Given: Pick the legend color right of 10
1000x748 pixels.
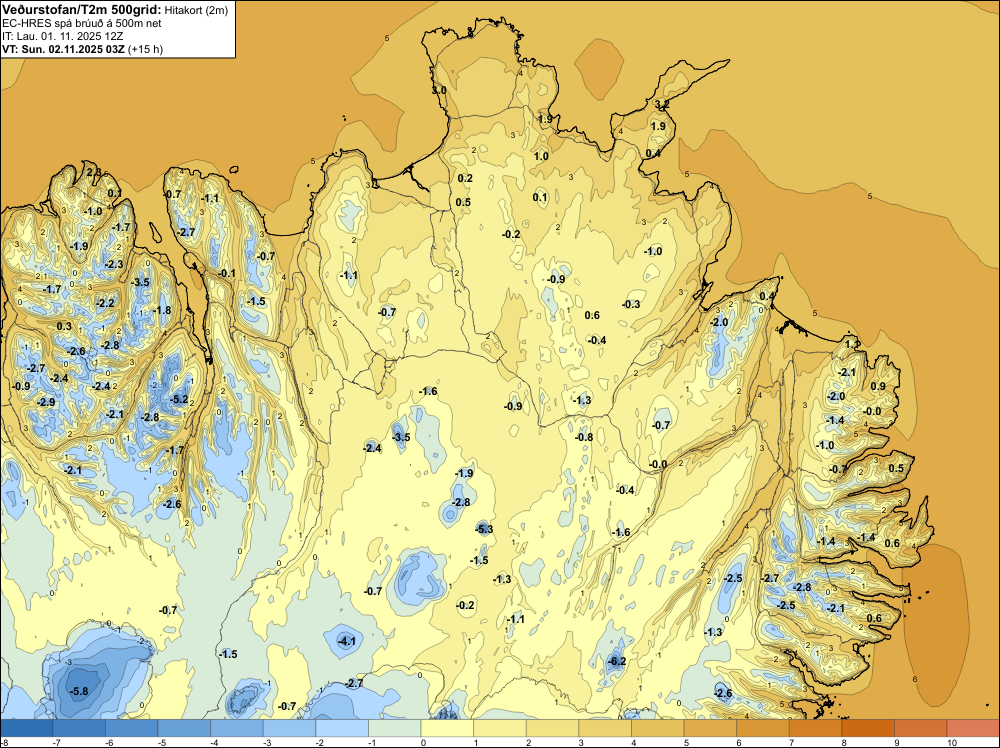Looking at the screenshot, I should click(973, 728).
